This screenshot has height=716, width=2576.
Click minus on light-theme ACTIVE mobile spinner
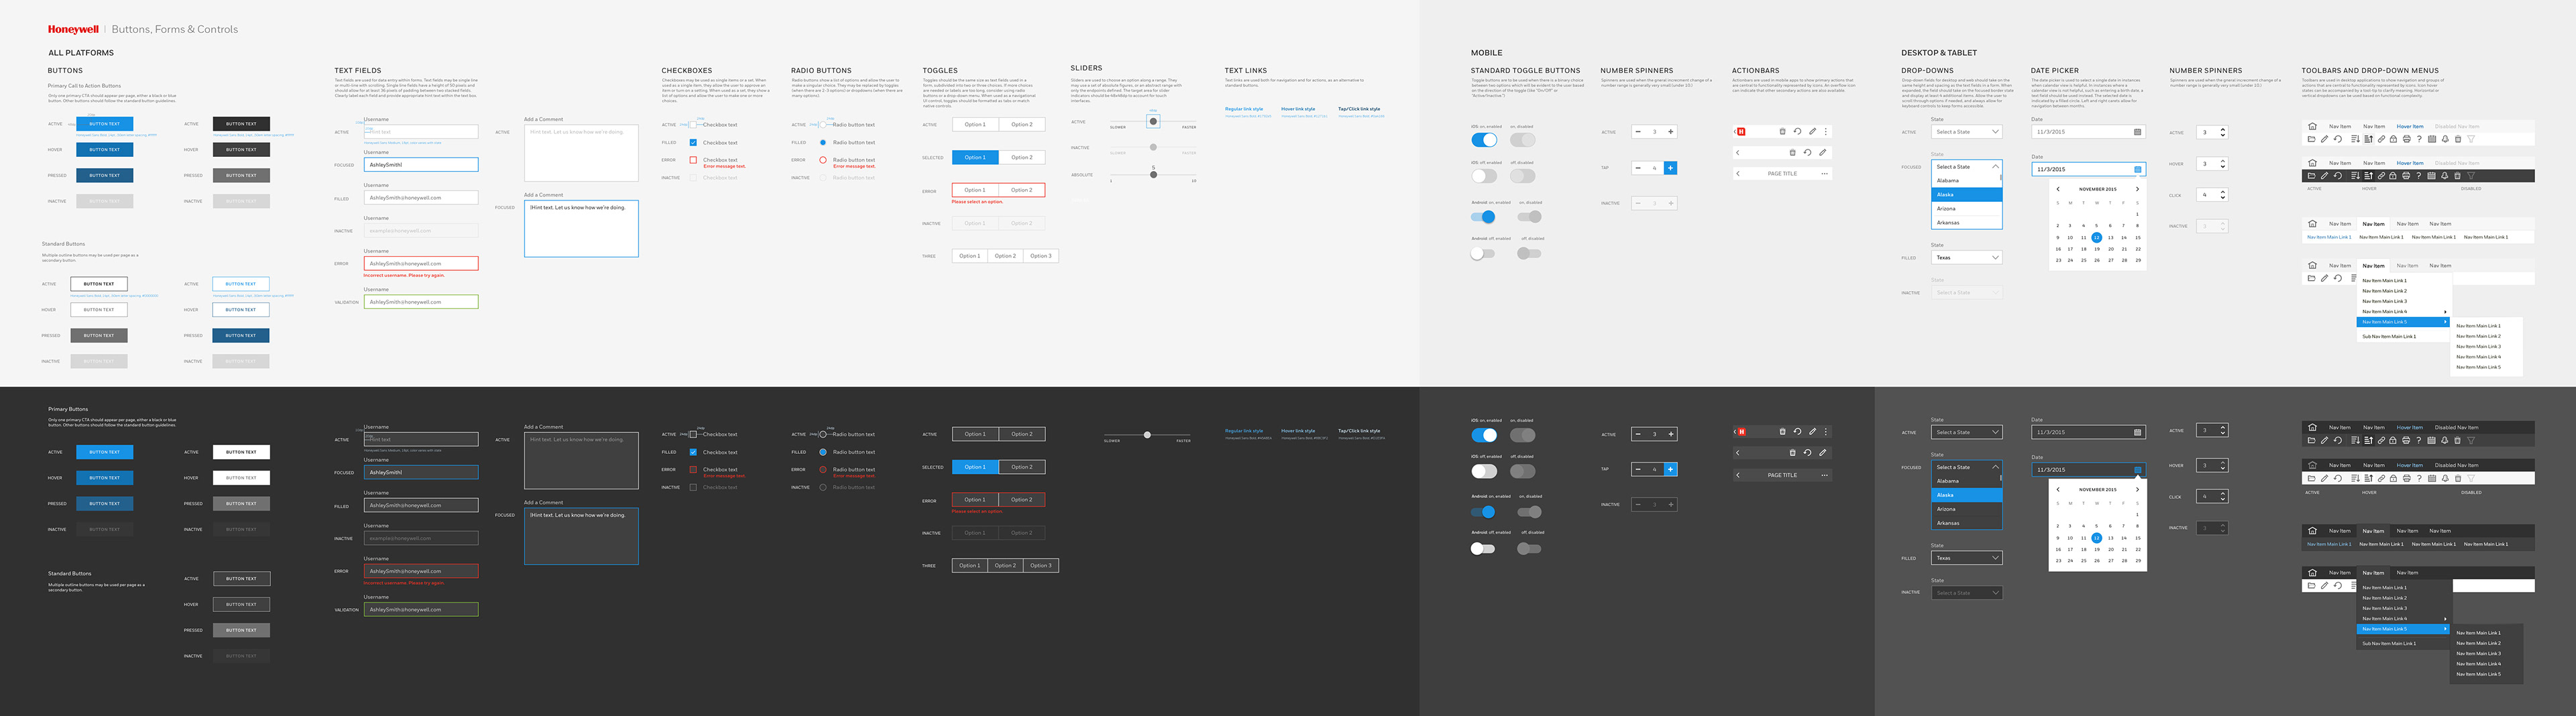point(1638,132)
